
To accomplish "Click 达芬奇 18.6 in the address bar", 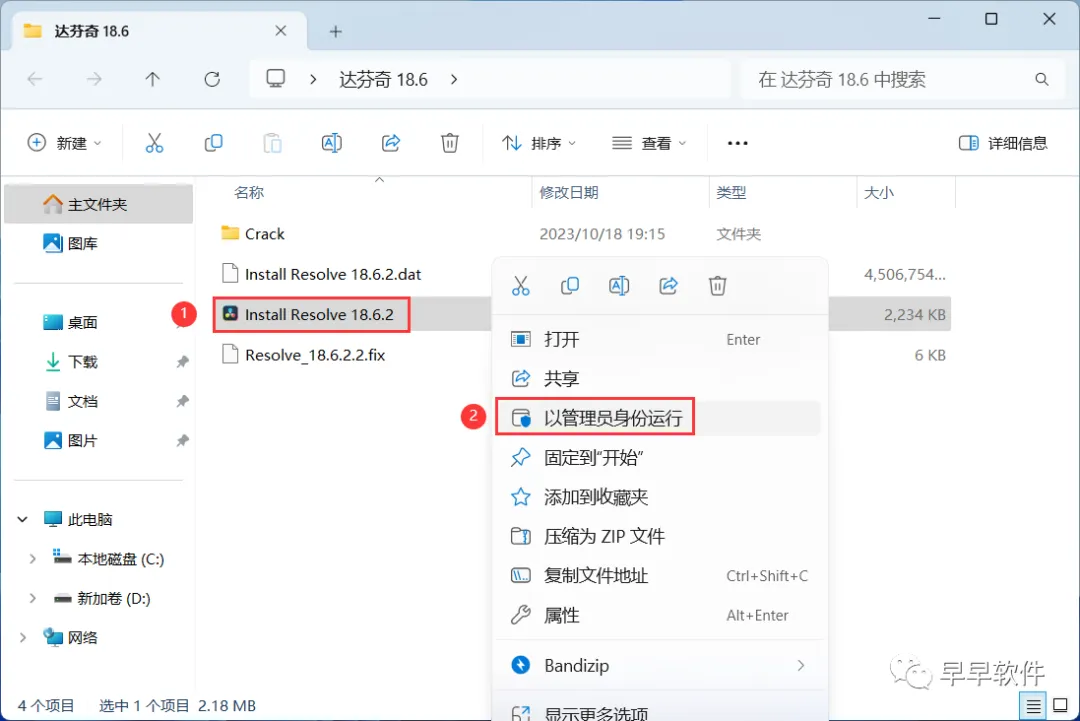I will 383,80.
